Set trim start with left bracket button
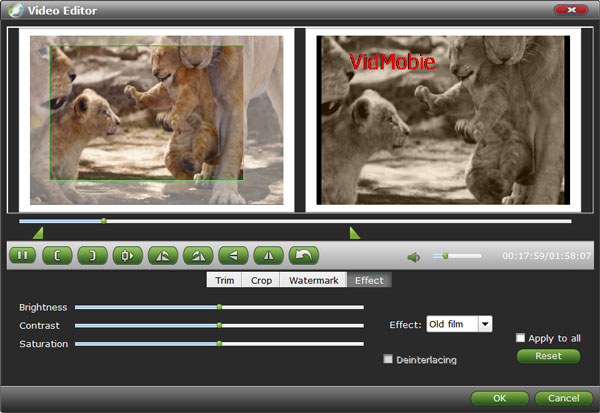The width and height of the screenshot is (600, 413). click(57, 255)
